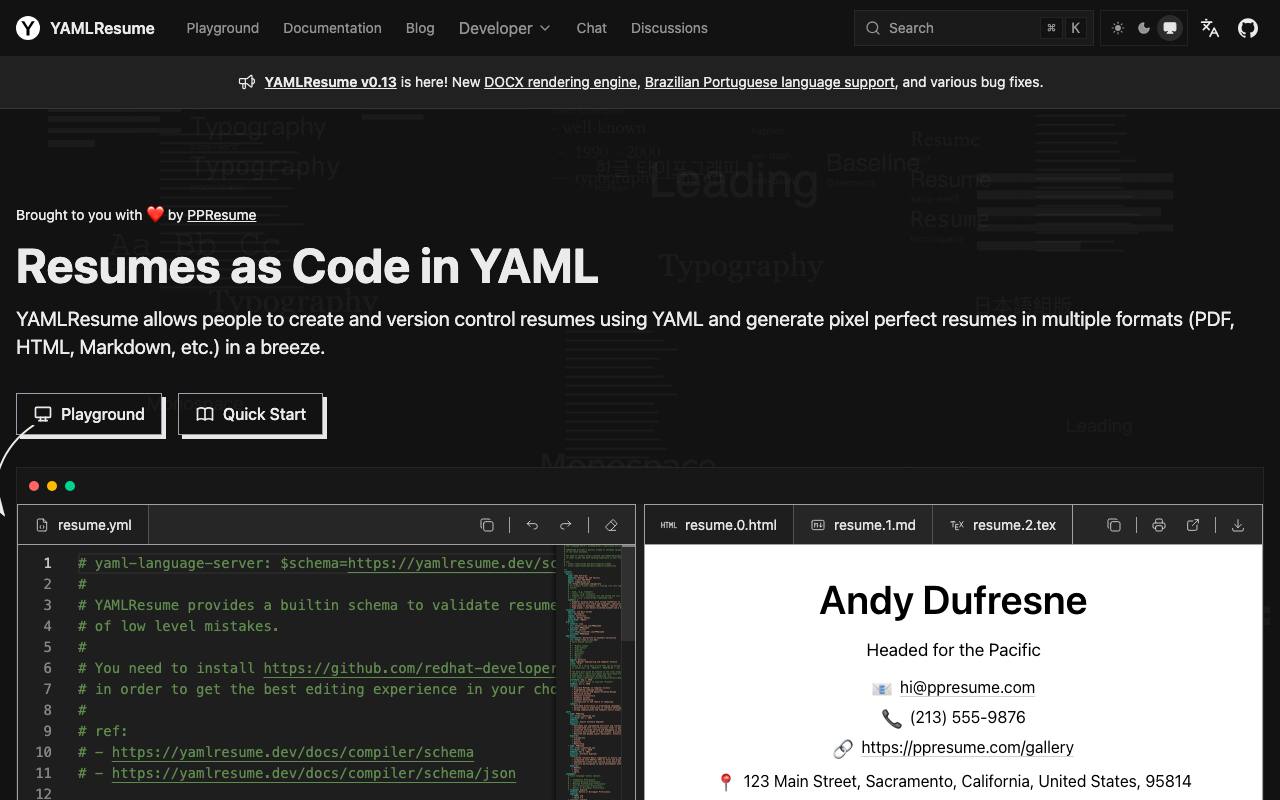The image size is (1280, 800).
Task: Switch to the resume.2.tex tab
Action: 1003,525
